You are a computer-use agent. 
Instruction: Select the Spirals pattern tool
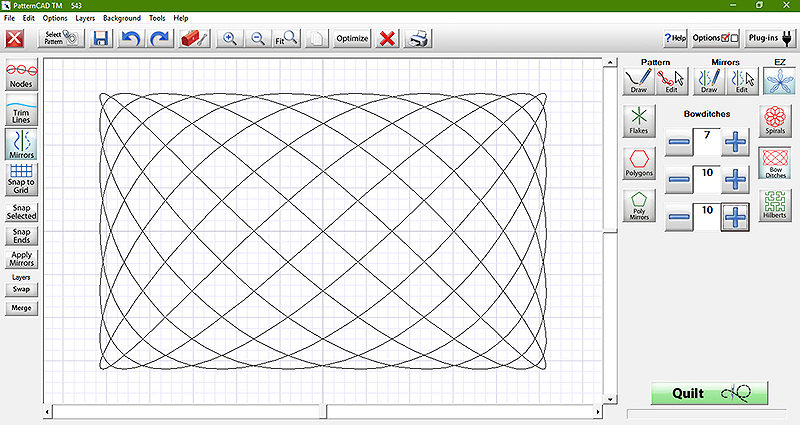point(775,121)
